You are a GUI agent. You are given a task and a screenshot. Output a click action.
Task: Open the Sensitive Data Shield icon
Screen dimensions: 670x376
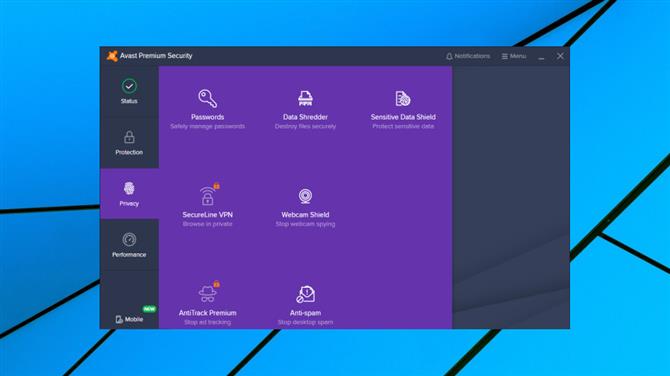click(403, 98)
